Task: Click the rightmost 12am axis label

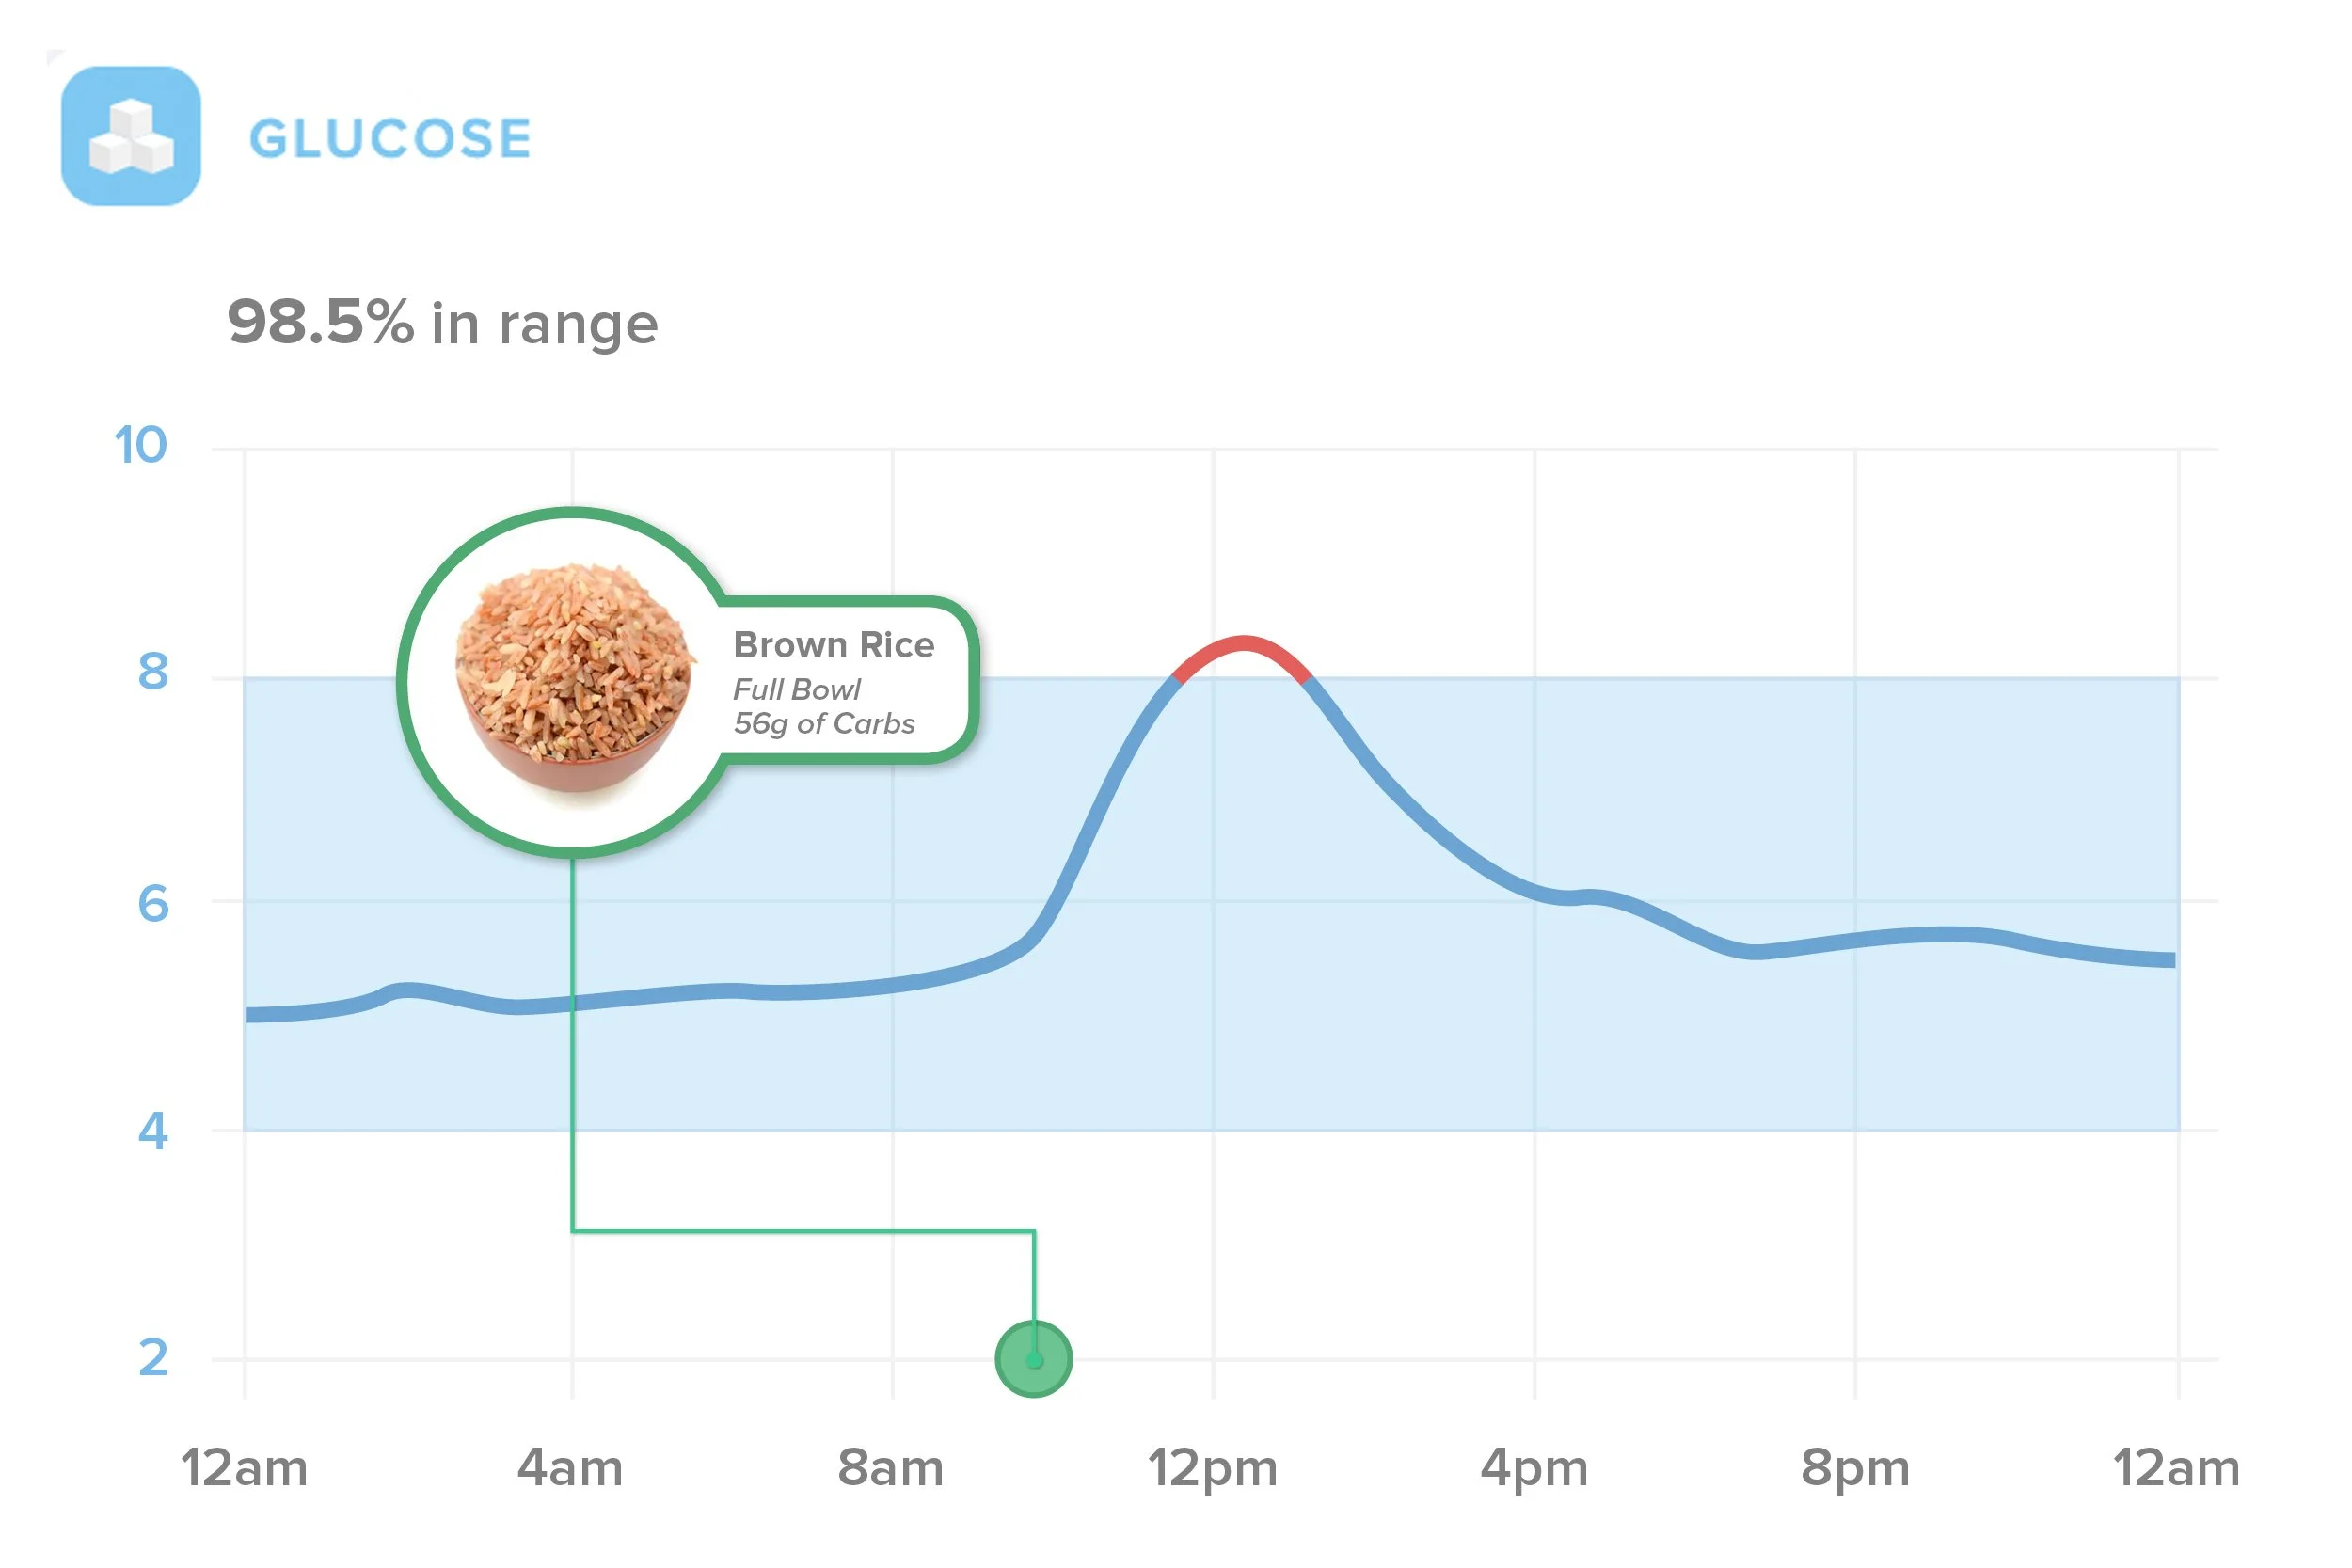Action: (x=2176, y=1468)
